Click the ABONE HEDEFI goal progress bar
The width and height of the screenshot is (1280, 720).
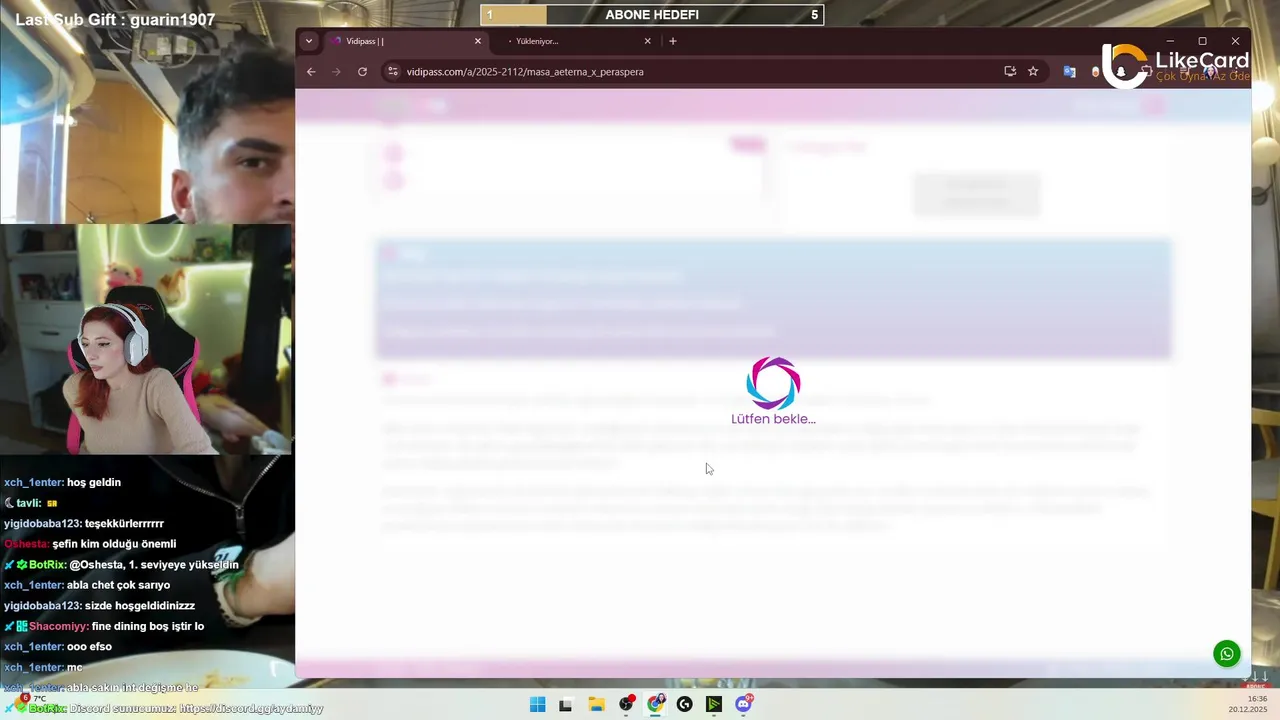(651, 15)
